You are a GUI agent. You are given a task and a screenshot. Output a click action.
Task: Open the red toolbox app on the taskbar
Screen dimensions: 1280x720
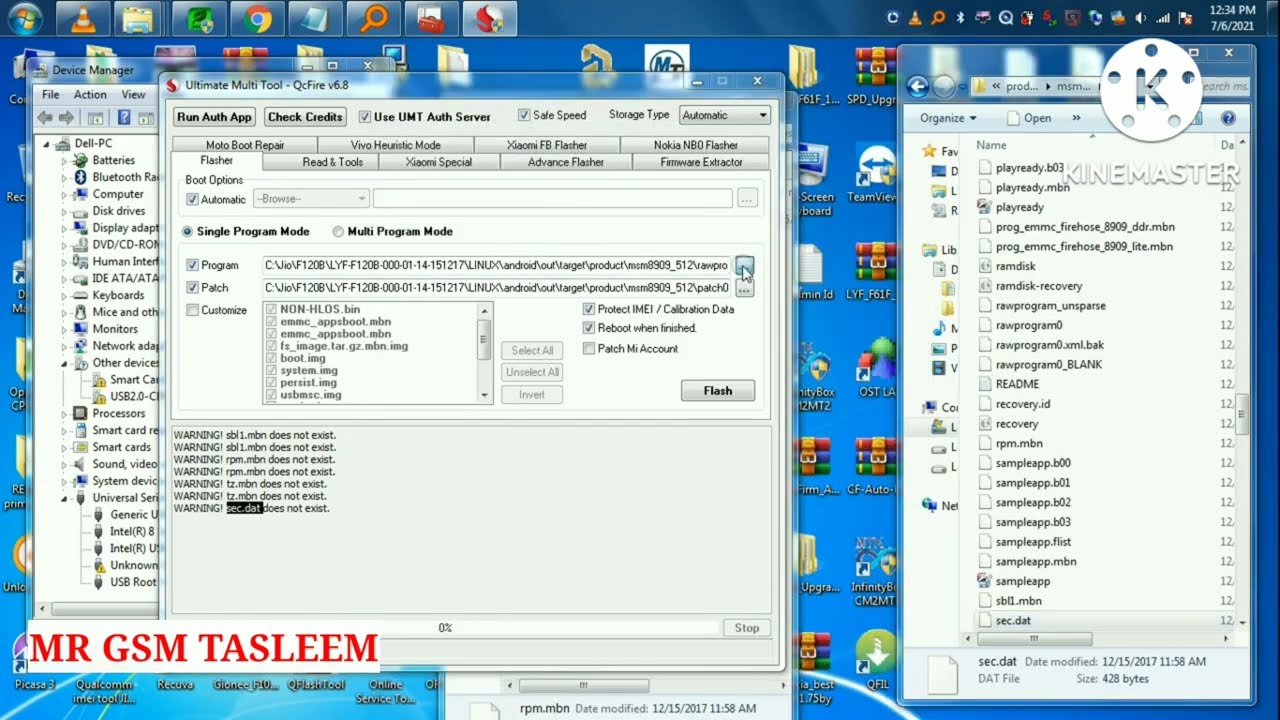point(431,17)
